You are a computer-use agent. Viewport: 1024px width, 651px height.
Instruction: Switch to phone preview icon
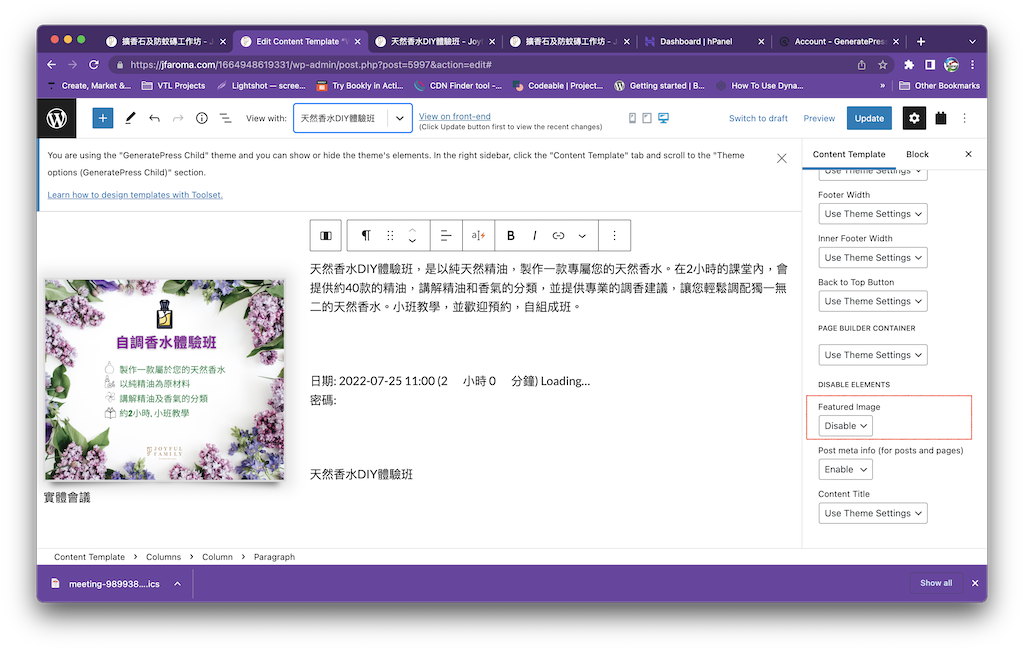point(632,118)
